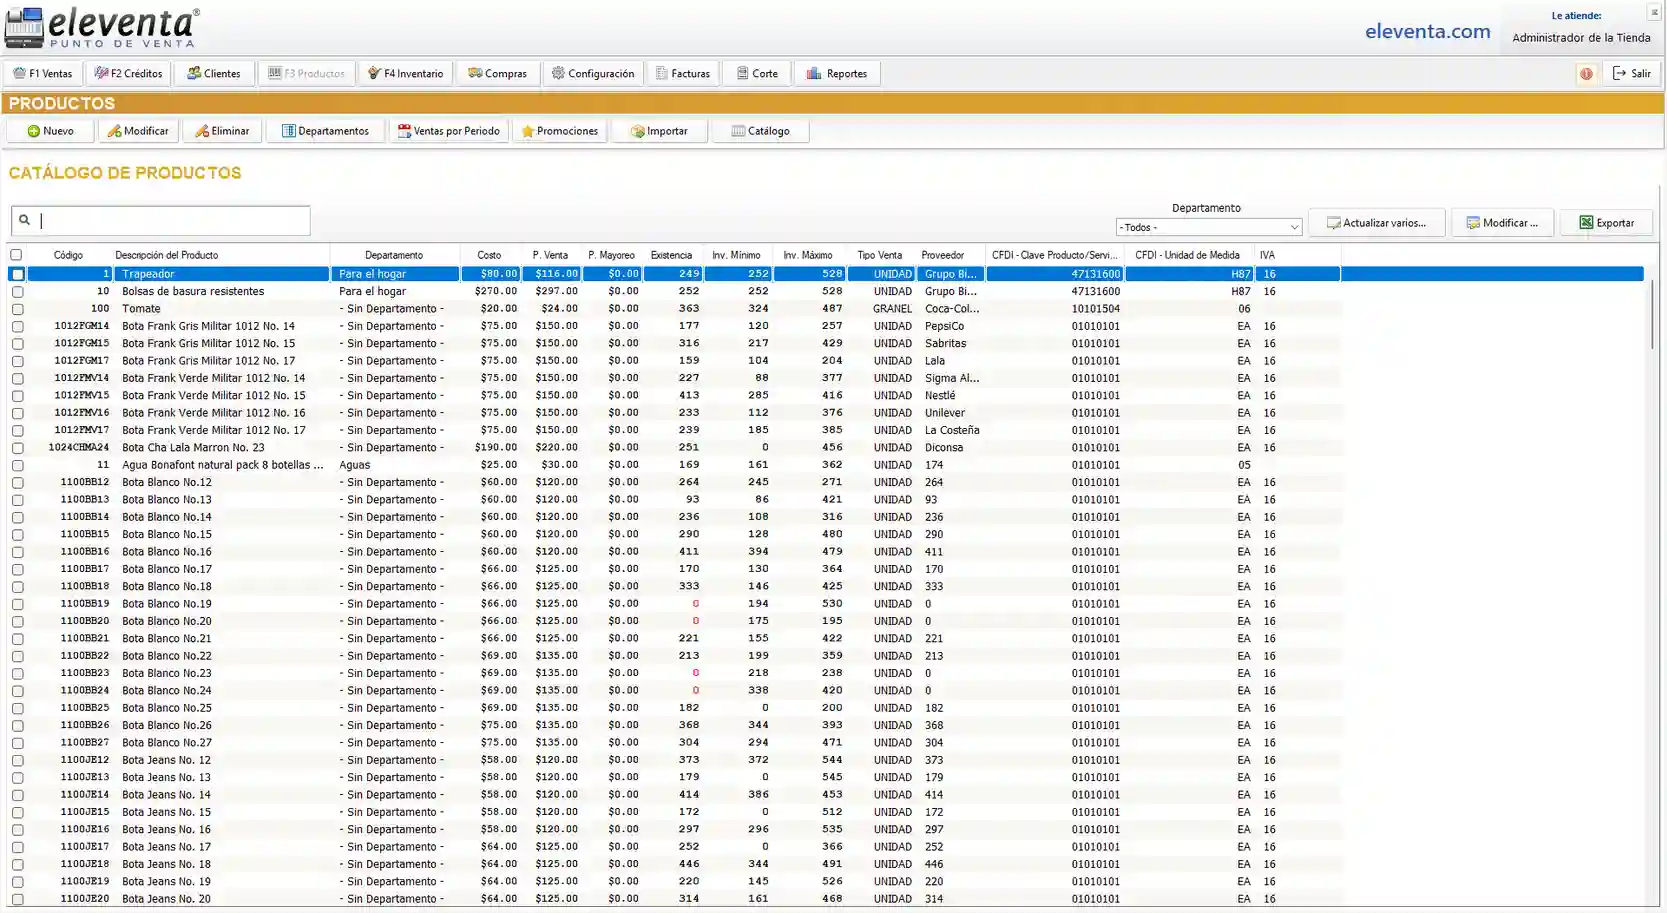Open the Catálogo view
1667x913 pixels.
click(760, 131)
